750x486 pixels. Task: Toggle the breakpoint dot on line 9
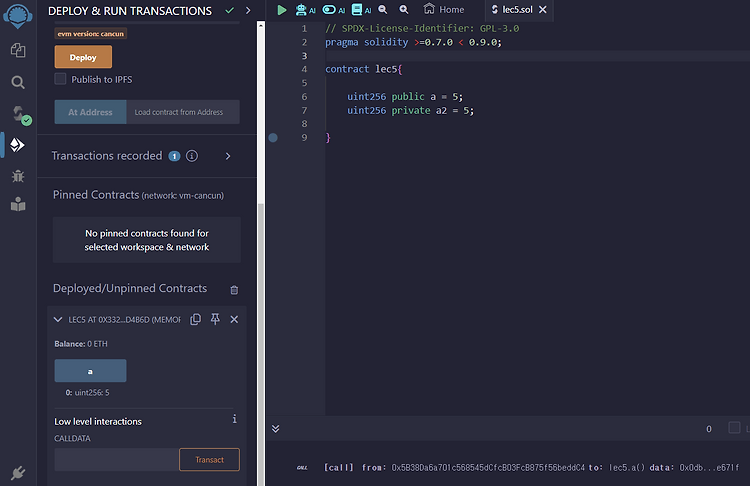pyautogui.click(x=273, y=138)
